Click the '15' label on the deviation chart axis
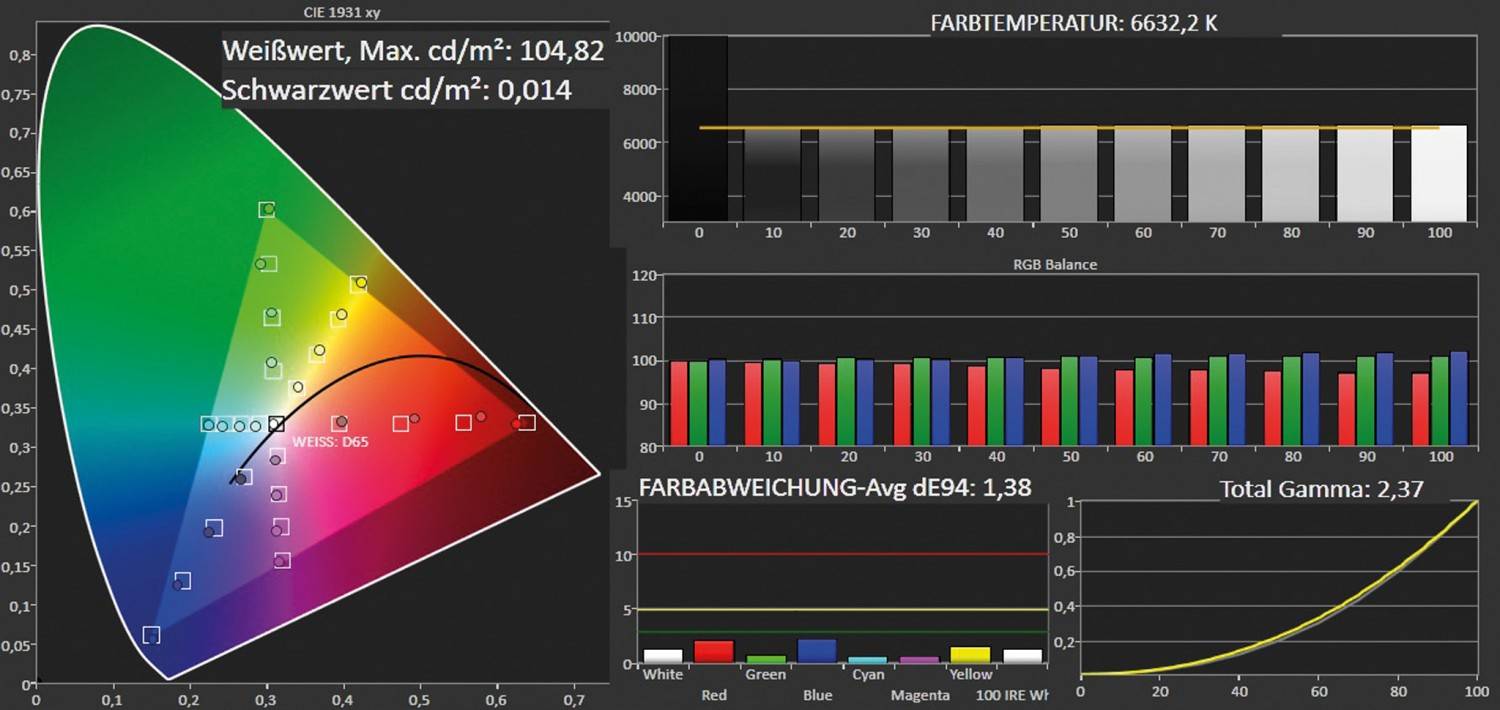Screen dimensions: 1500x710 pos(626,501)
